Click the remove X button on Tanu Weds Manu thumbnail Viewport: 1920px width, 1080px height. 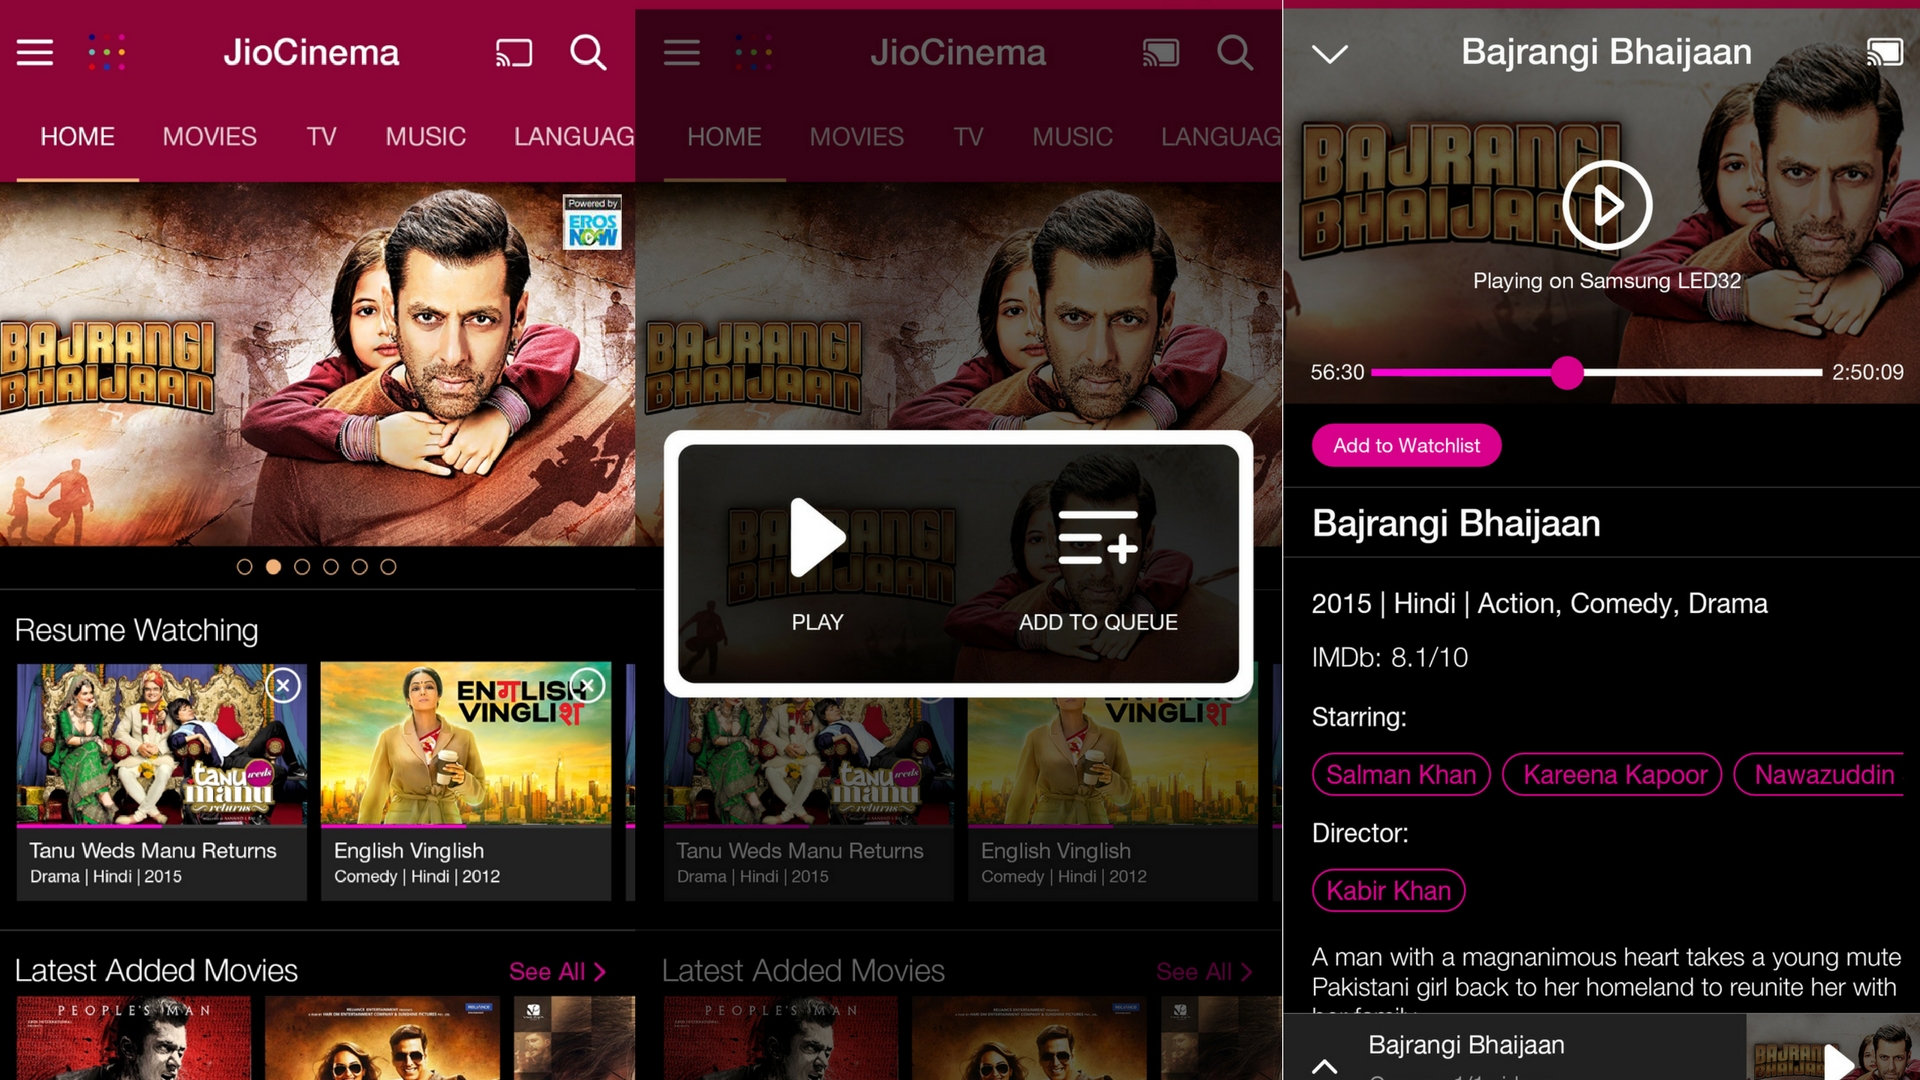coord(281,686)
